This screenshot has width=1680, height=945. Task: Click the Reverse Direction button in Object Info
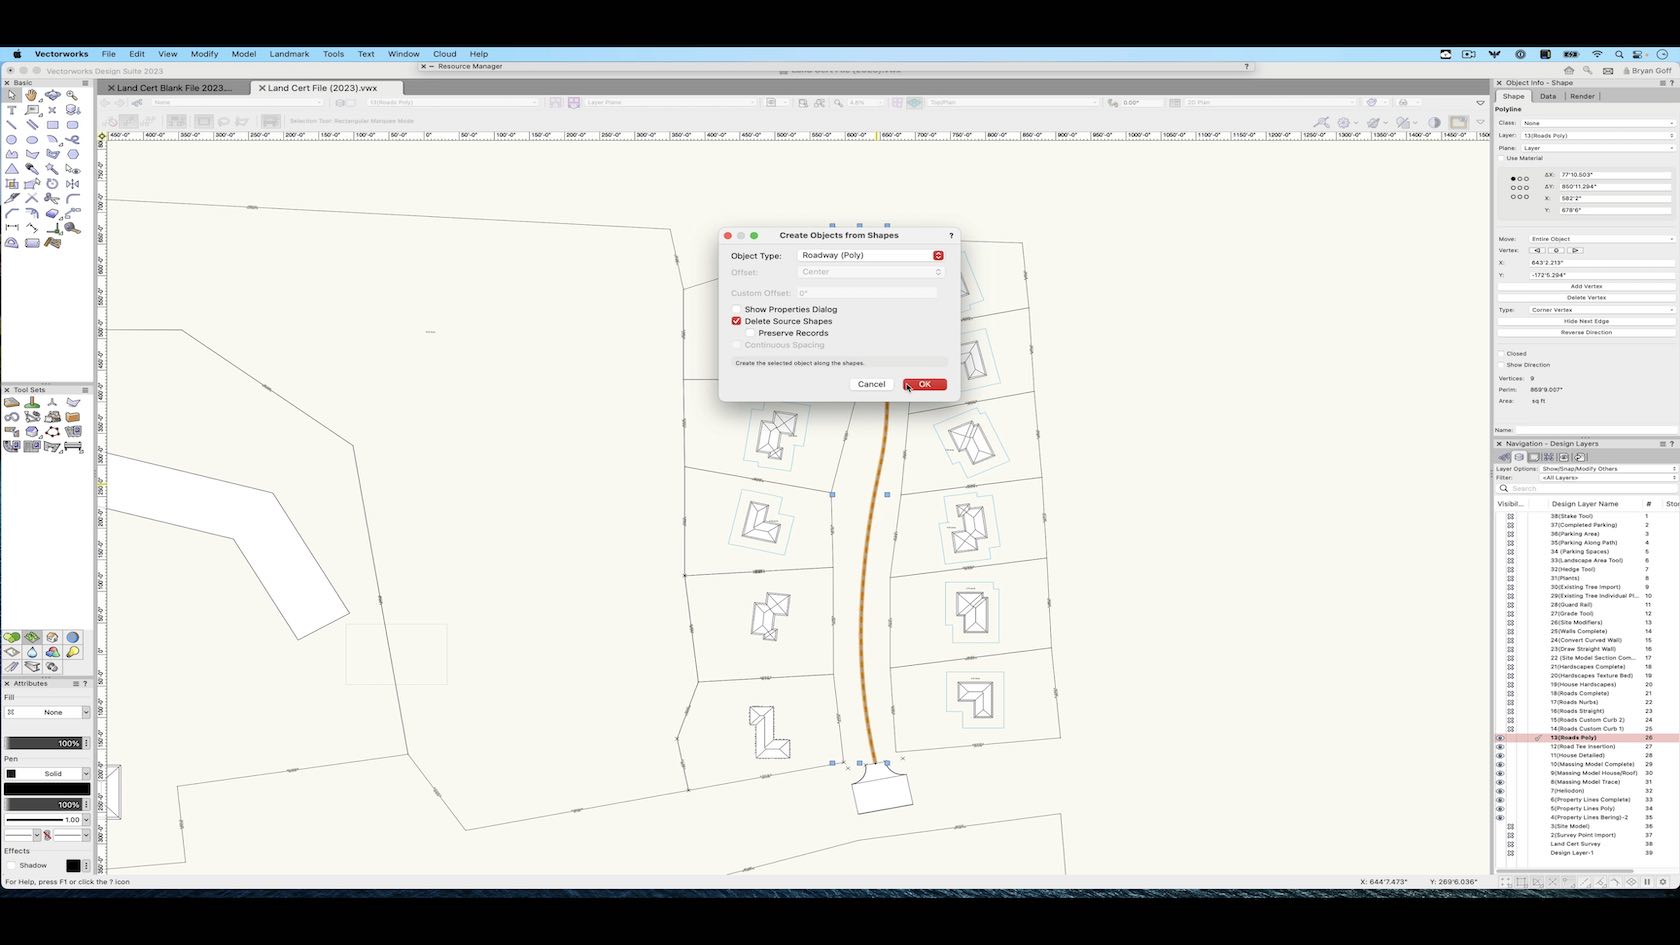click(x=1585, y=331)
